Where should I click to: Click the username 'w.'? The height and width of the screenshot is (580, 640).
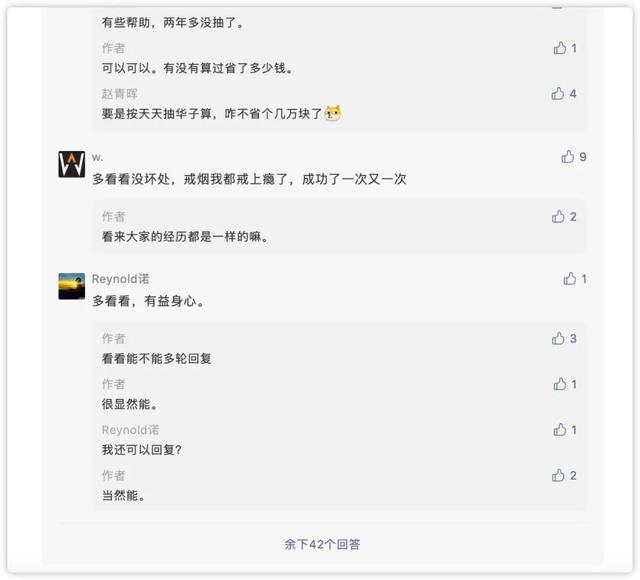click(97, 157)
